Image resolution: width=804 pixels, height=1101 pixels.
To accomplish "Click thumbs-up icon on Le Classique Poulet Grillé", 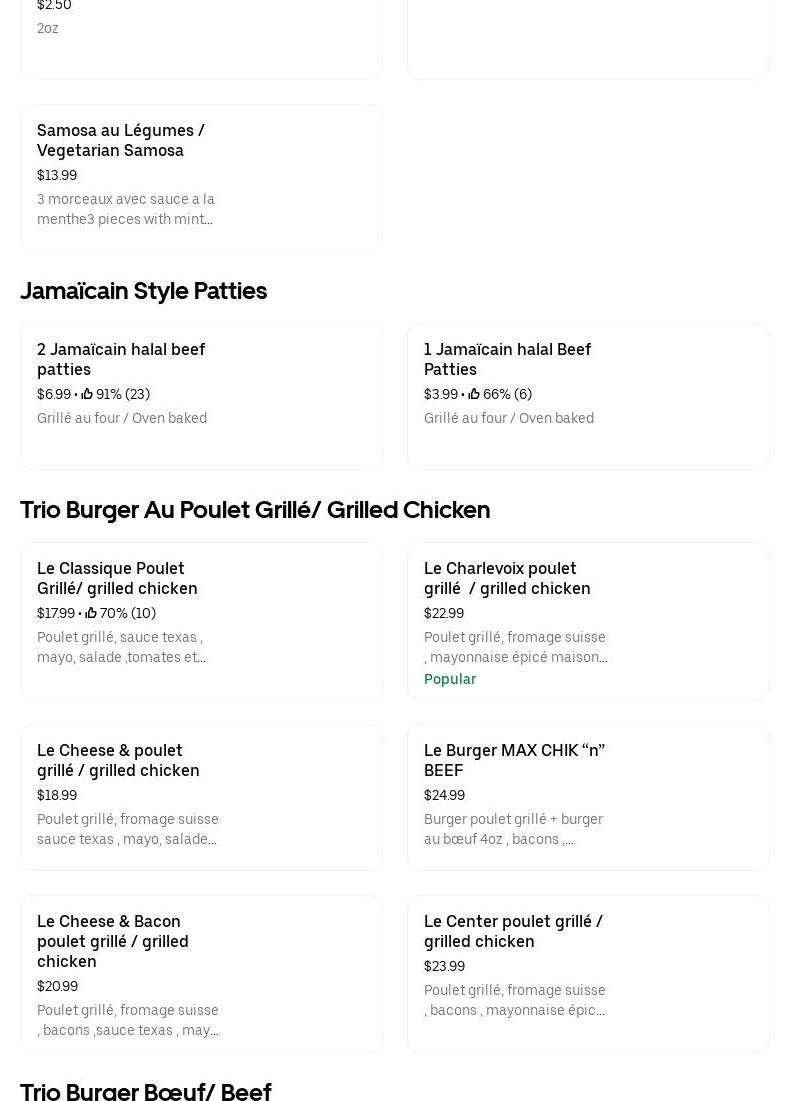I will [x=91, y=614].
